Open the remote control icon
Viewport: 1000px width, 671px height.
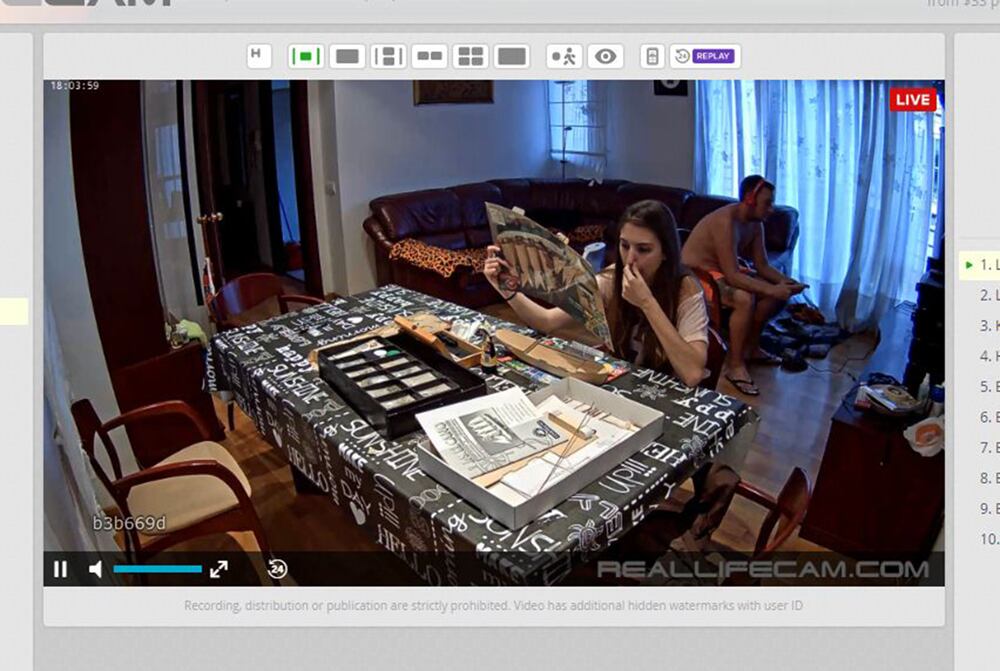click(x=651, y=57)
